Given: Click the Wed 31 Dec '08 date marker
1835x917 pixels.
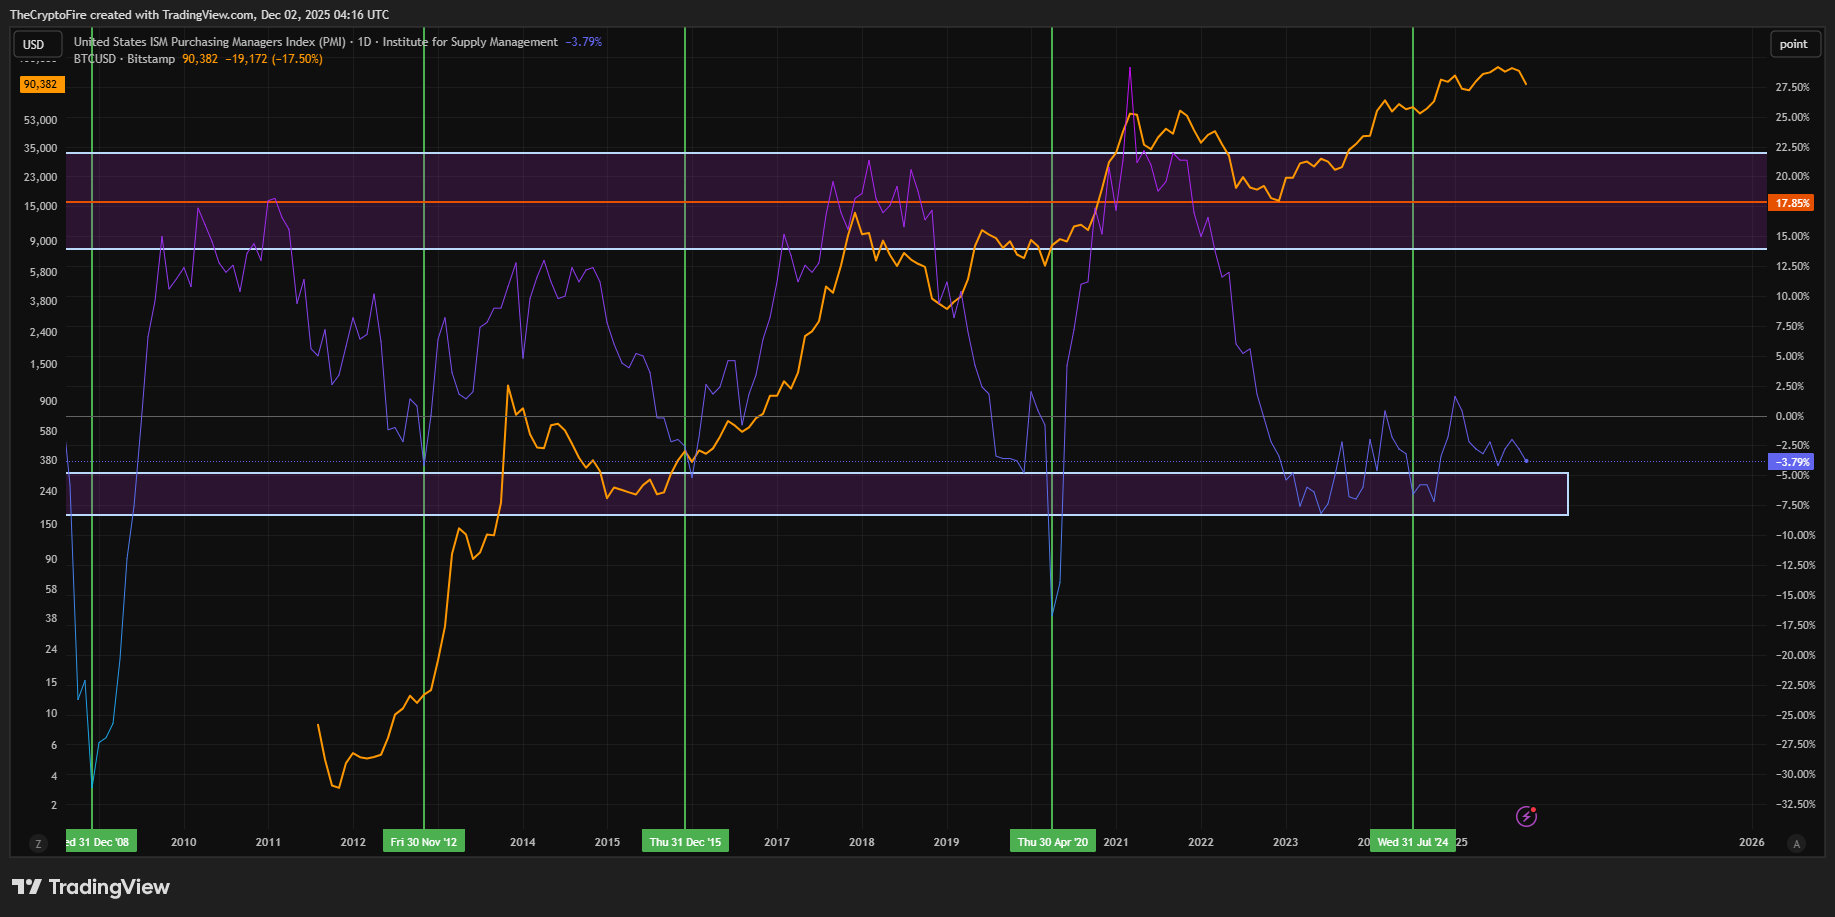Looking at the screenshot, I should [100, 841].
